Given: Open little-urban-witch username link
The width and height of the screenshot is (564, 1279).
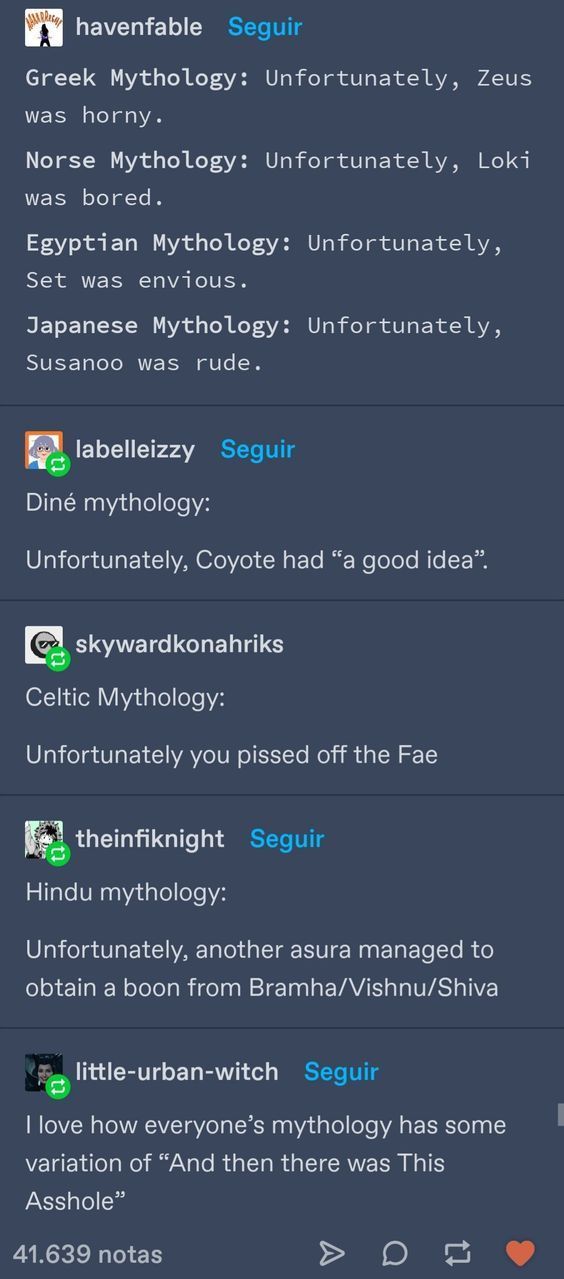Looking at the screenshot, I should point(177,1071).
